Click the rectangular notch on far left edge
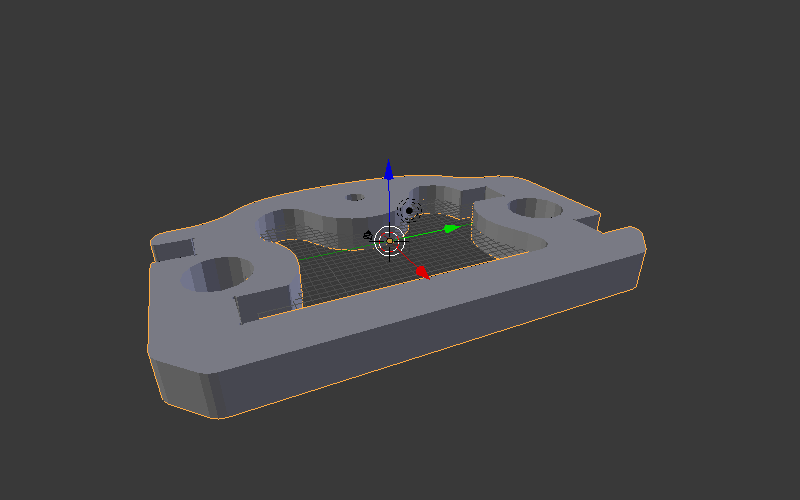Image resolution: width=800 pixels, height=500 pixels. coord(174,248)
